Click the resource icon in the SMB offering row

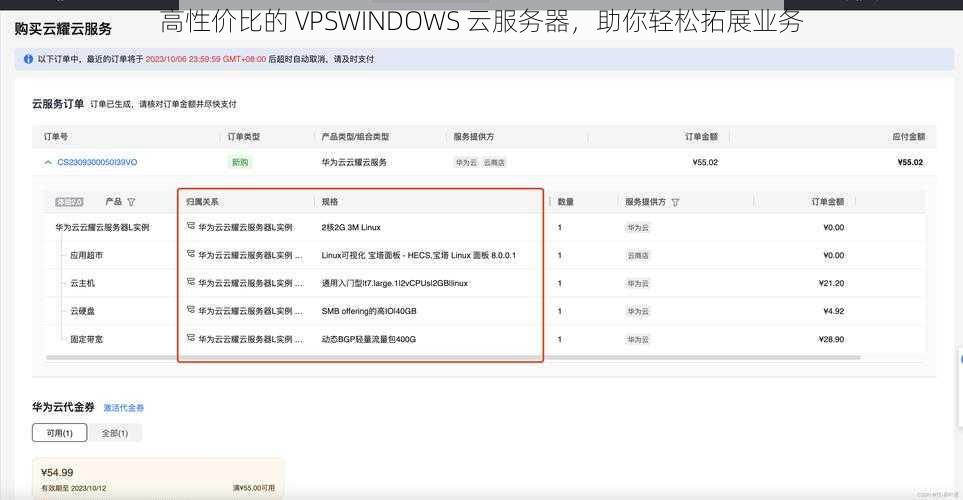coord(190,310)
